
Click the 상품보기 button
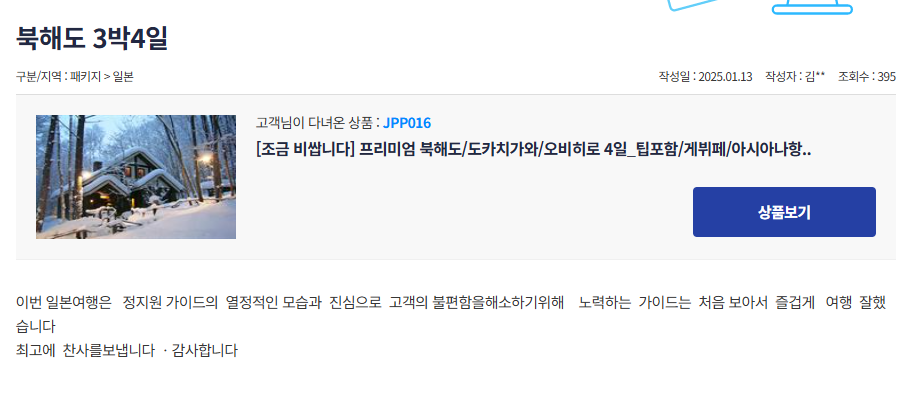[784, 212]
